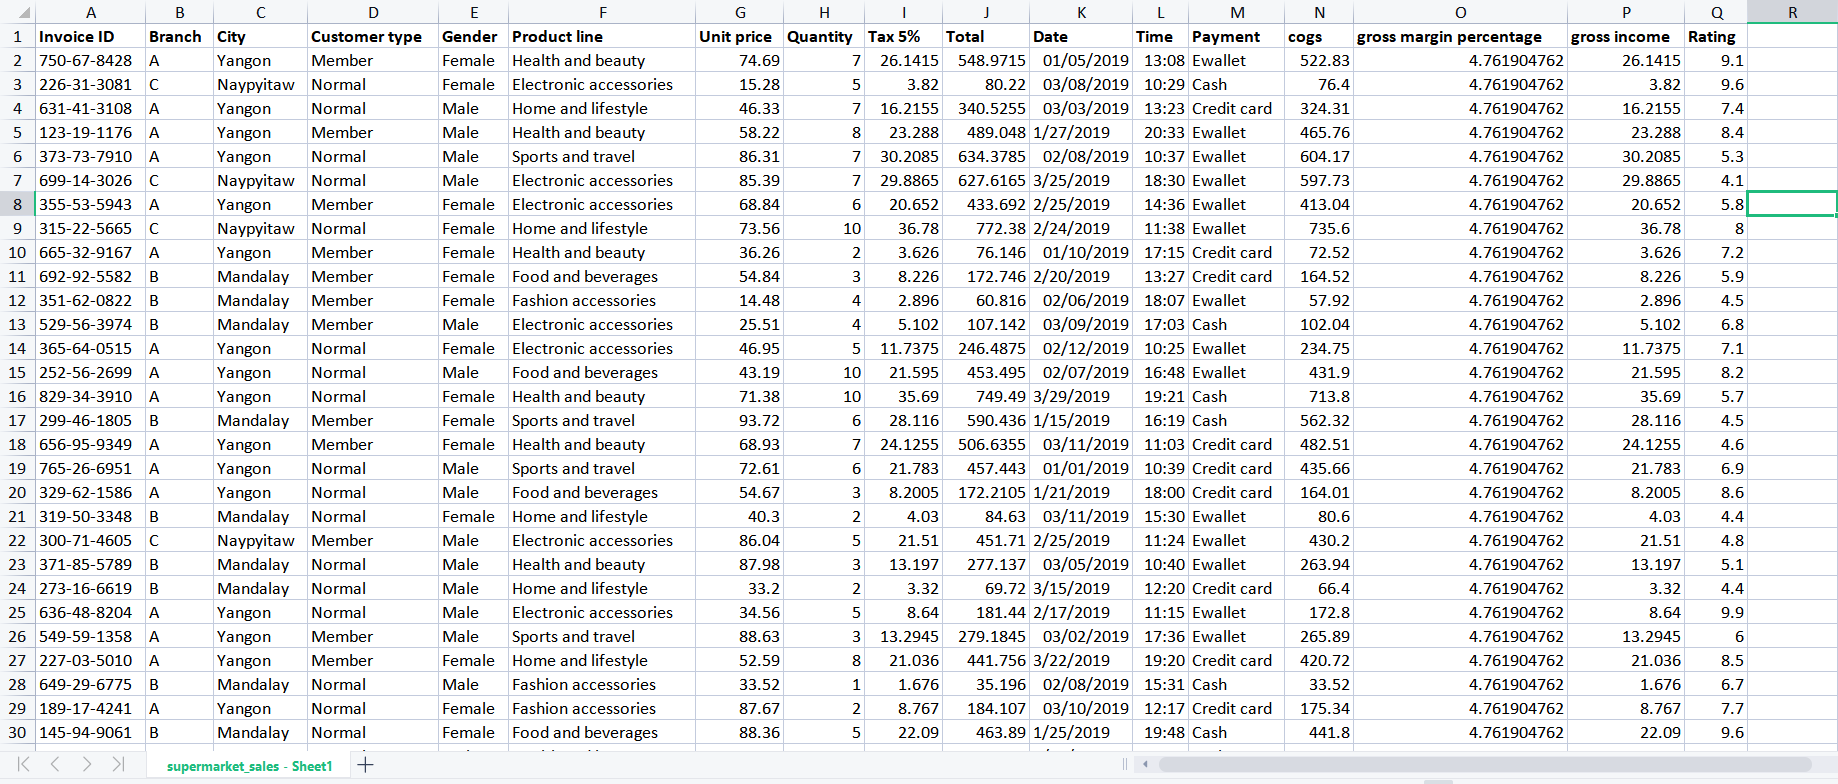Click the horizontal scrollbar thumb

(1485, 765)
